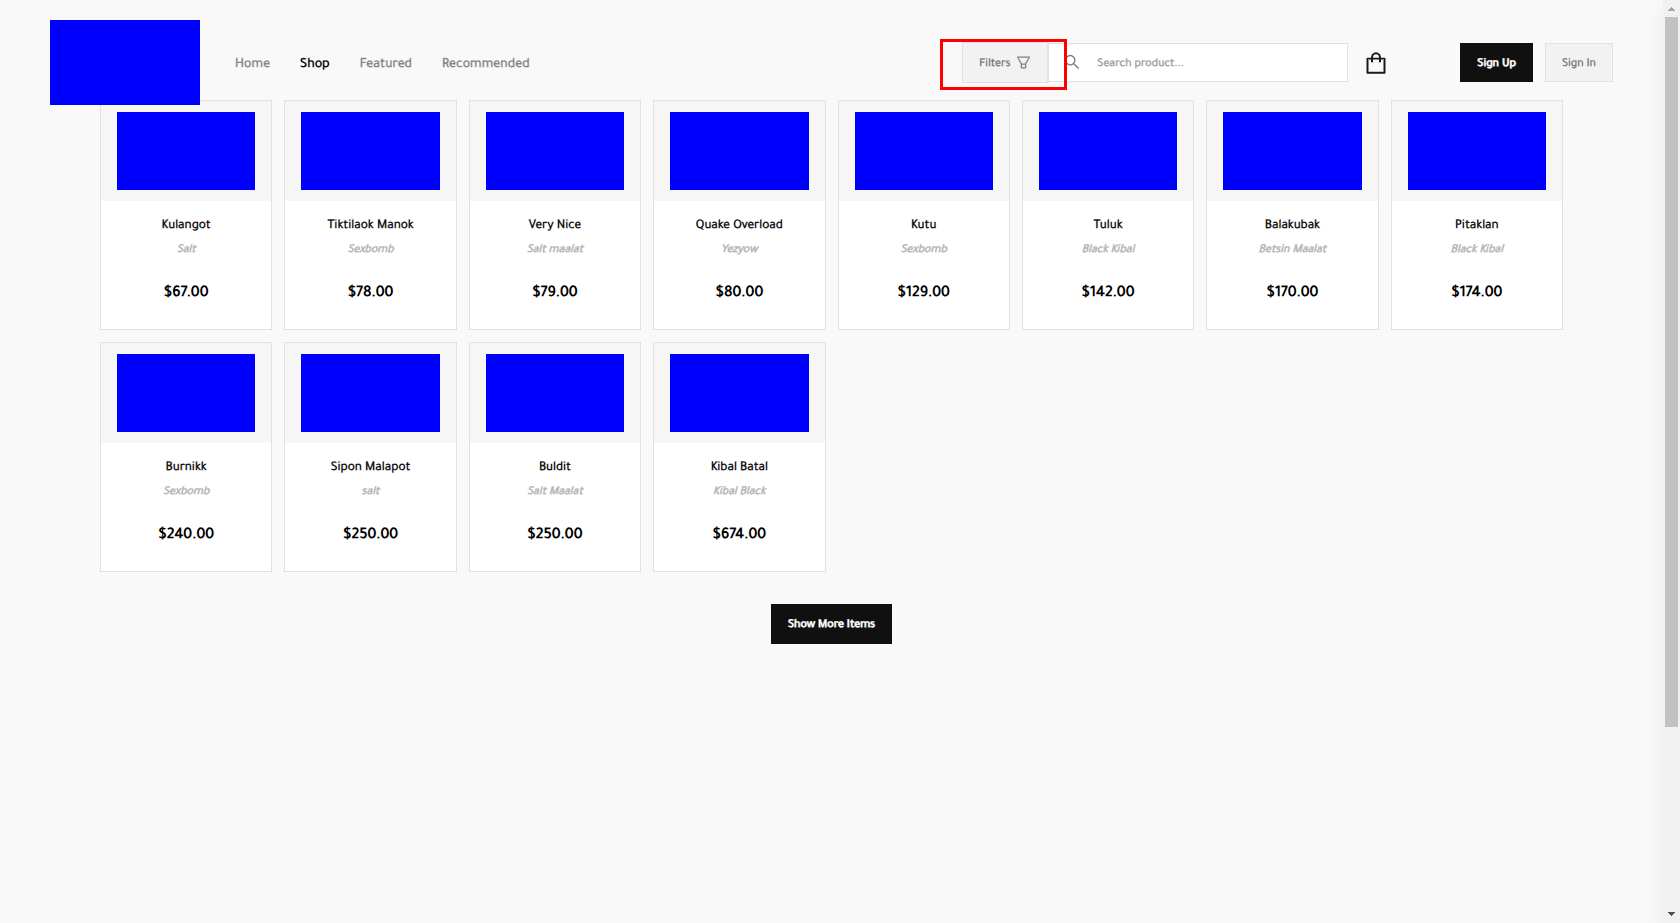Click the Pitaklan product title
1680x923 pixels.
[x=1476, y=224]
